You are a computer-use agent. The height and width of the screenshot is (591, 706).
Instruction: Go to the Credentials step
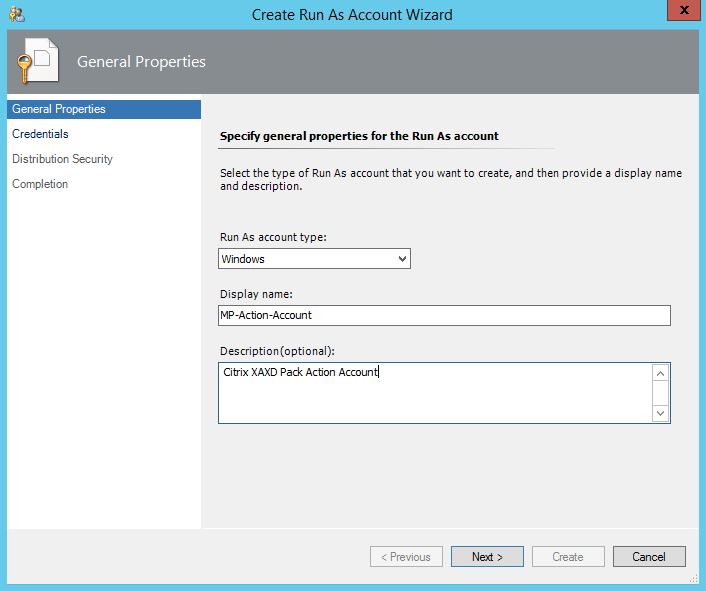pos(40,134)
